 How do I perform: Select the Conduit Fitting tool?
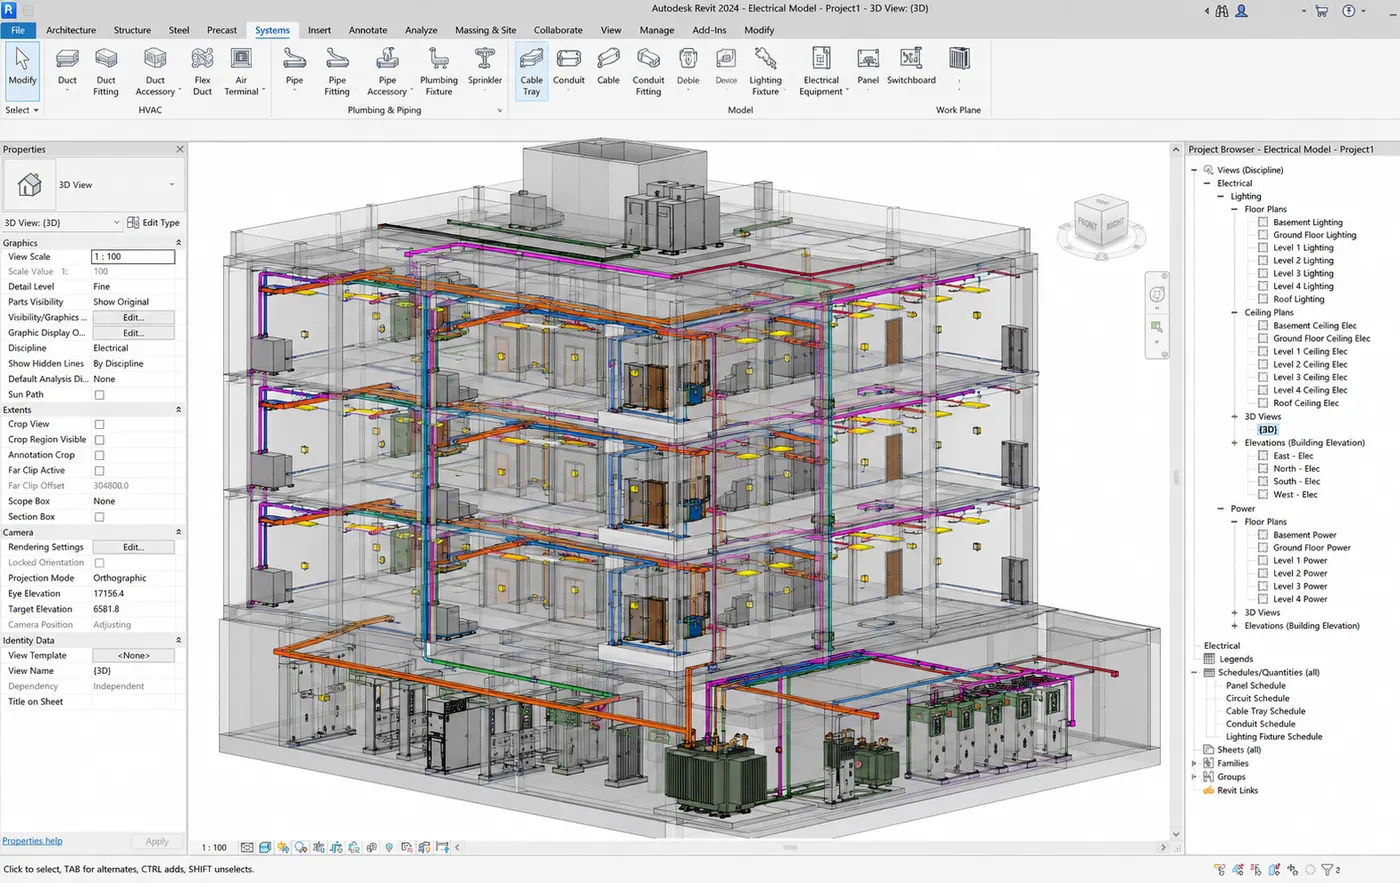click(x=648, y=70)
